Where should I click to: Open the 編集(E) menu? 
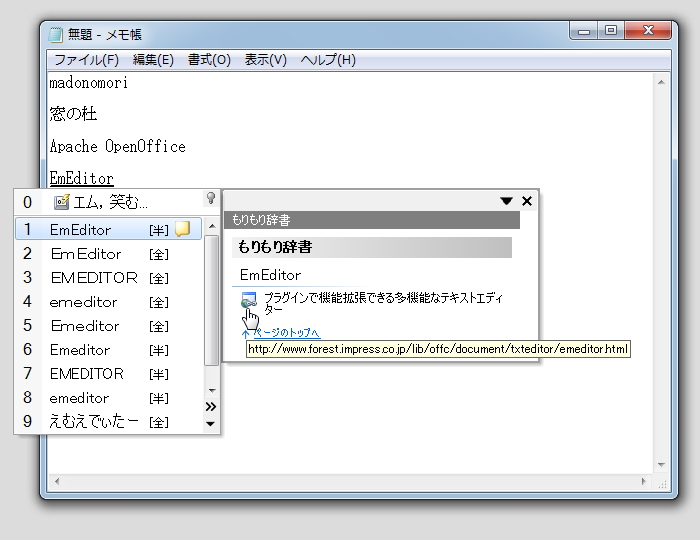(153, 60)
